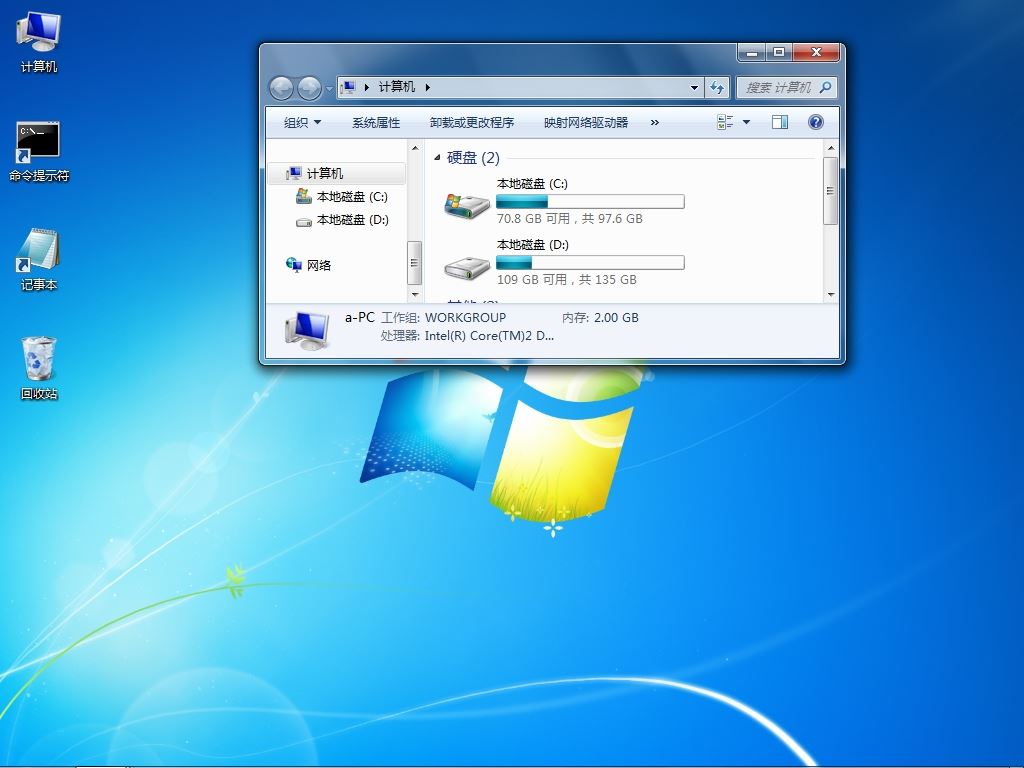Refresh the address bar location
The width and height of the screenshot is (1024, 768).
coord(717,88)
